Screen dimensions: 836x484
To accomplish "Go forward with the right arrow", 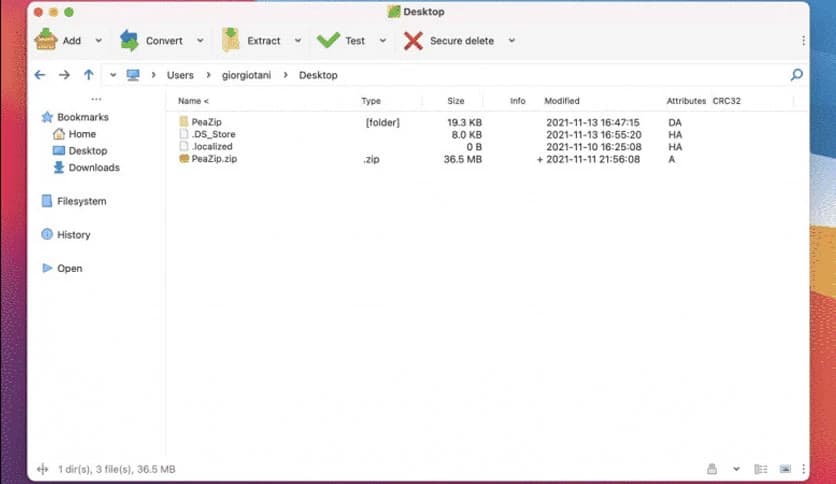I will pyautogui.click(x=64, y=75).
